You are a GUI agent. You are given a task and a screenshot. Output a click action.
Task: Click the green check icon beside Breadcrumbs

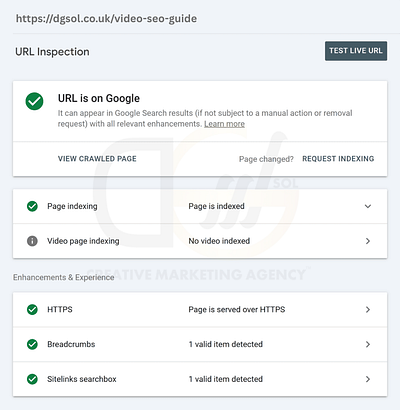click(32, 344)
